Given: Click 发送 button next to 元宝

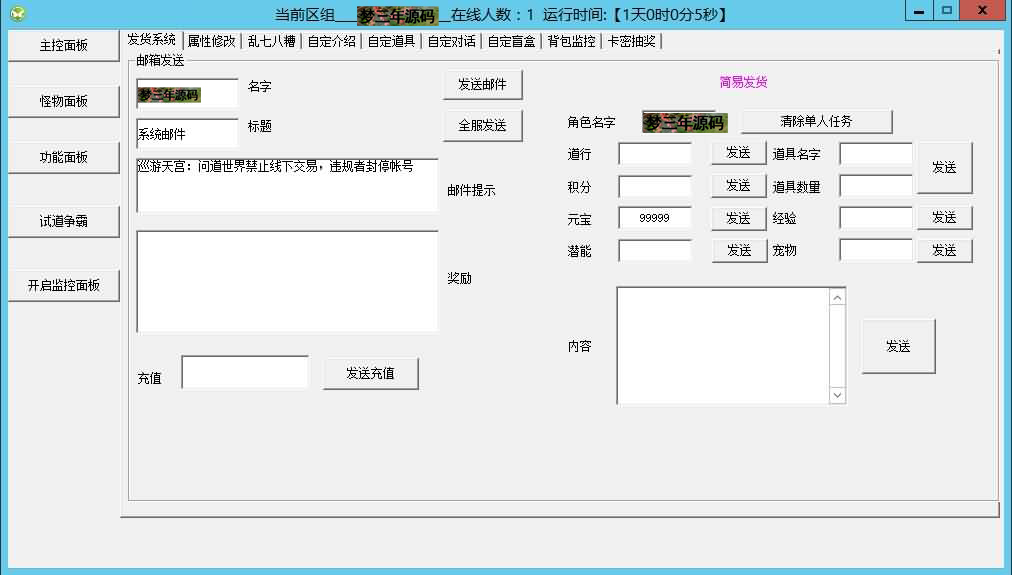Looking at the screenshot, I should click(738, 219).
